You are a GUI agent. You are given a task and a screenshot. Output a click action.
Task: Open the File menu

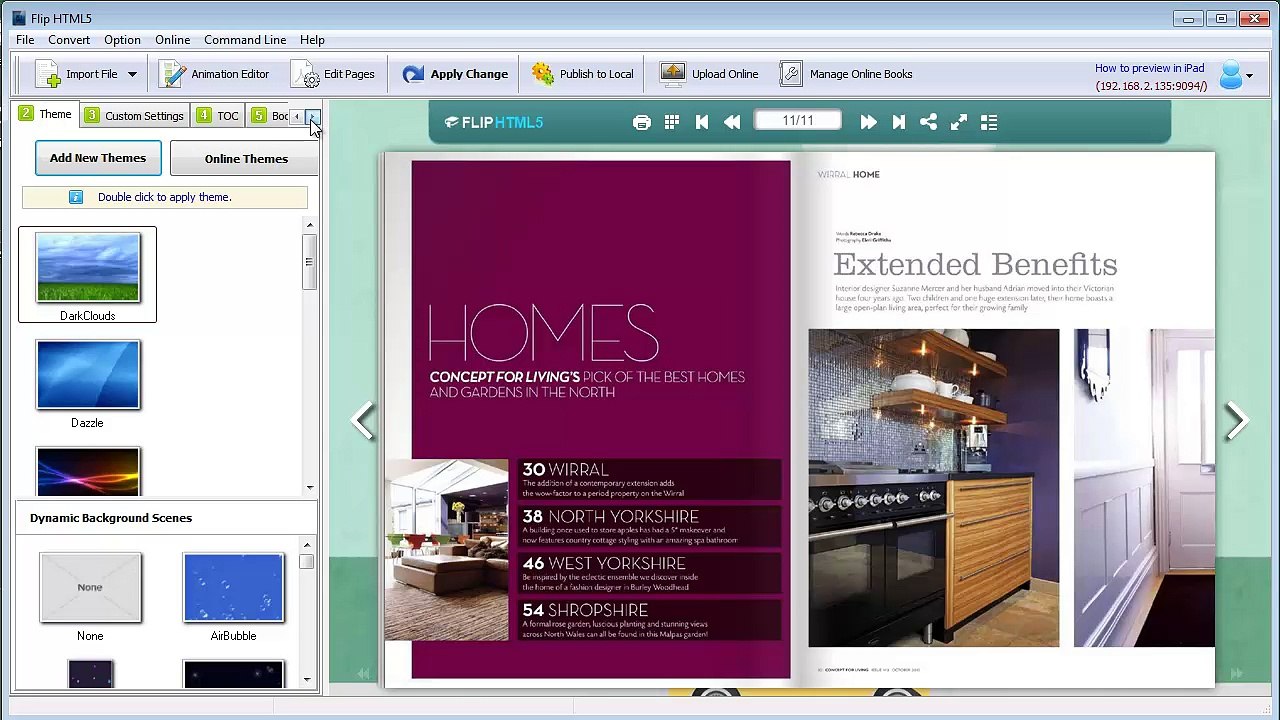click(x=25, y=40)
